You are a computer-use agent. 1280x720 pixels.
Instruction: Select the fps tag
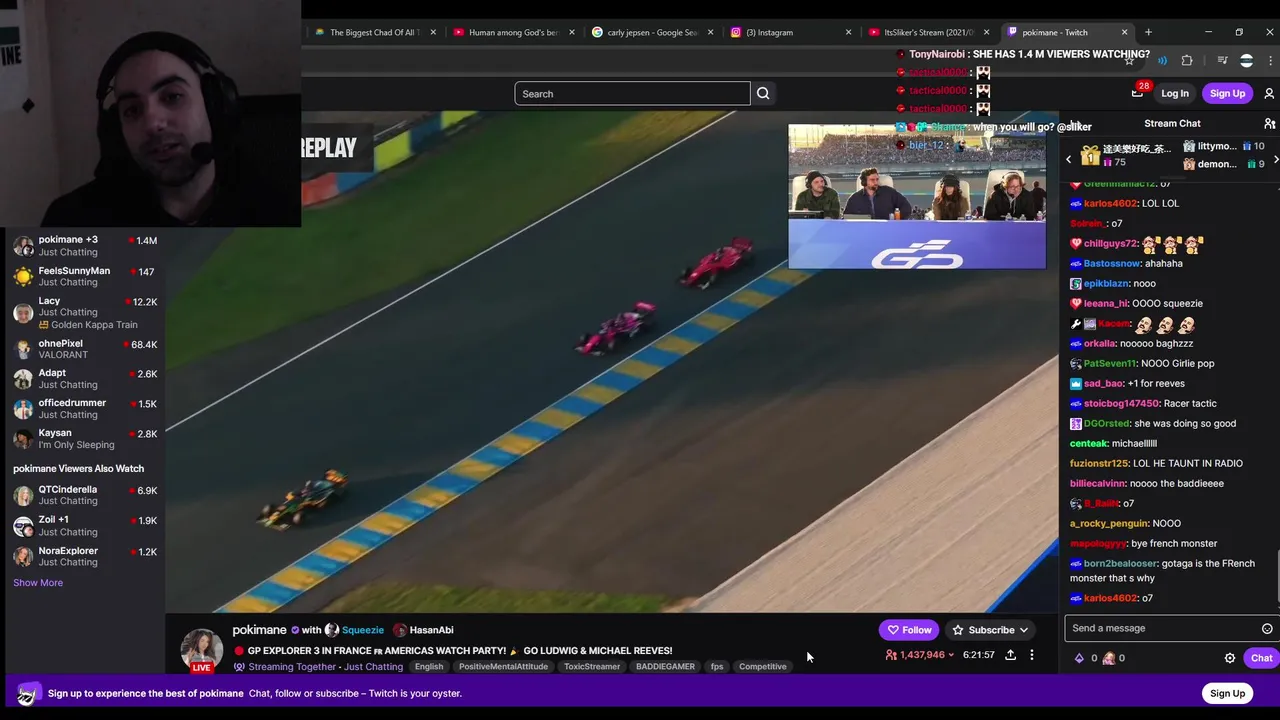716,667
